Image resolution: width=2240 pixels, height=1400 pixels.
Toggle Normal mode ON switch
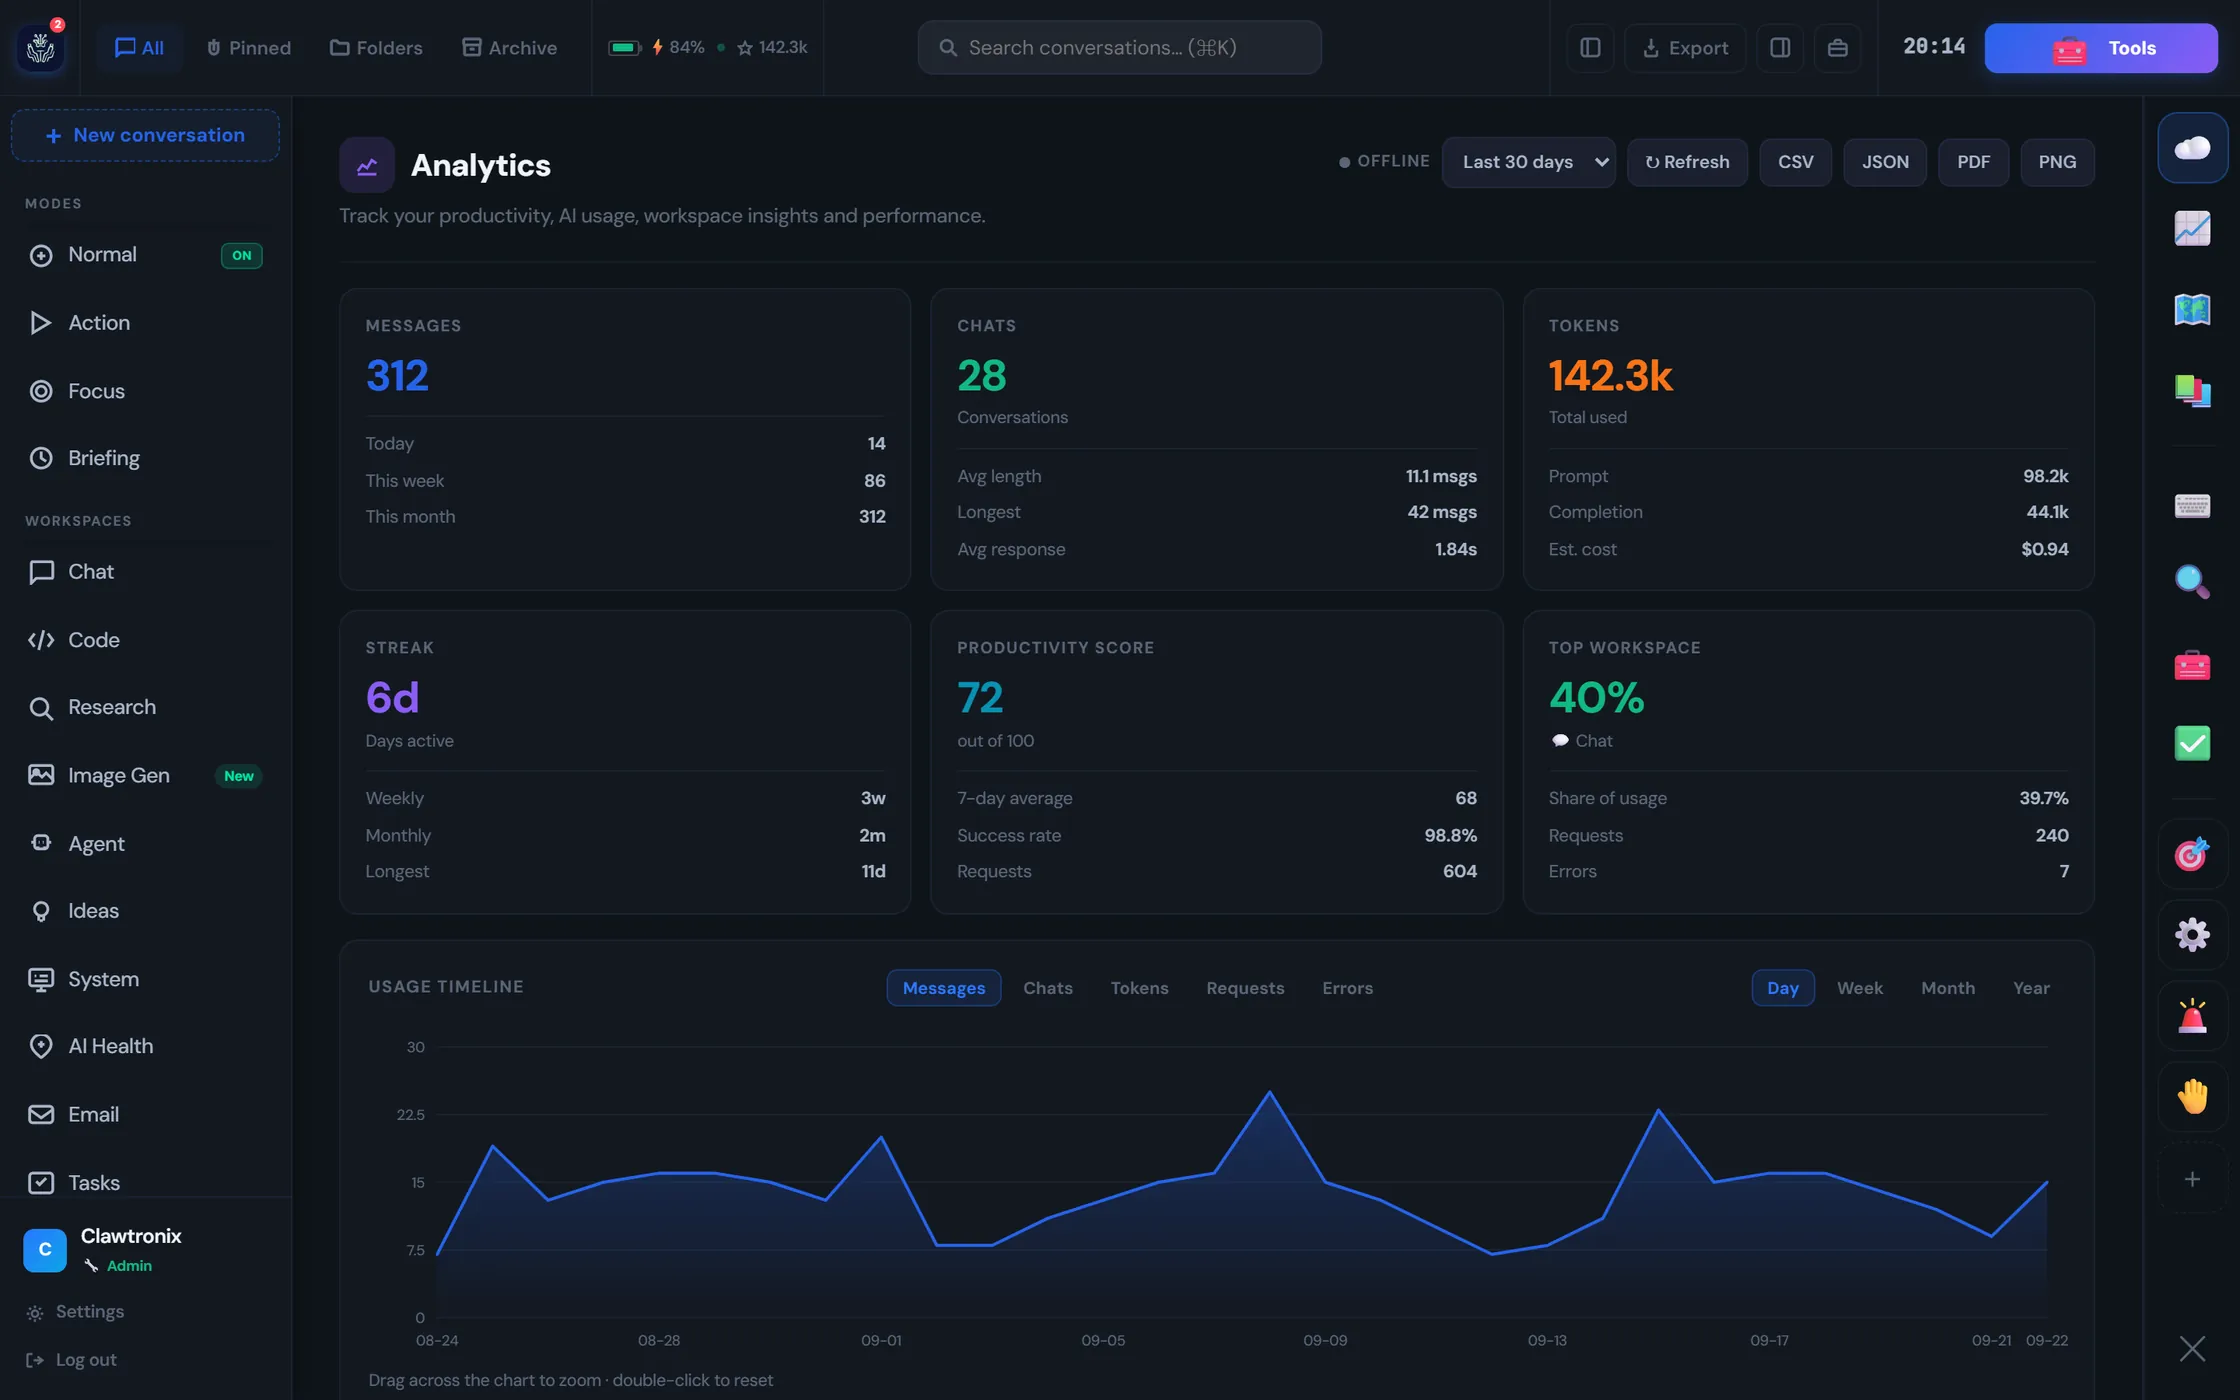241,255
